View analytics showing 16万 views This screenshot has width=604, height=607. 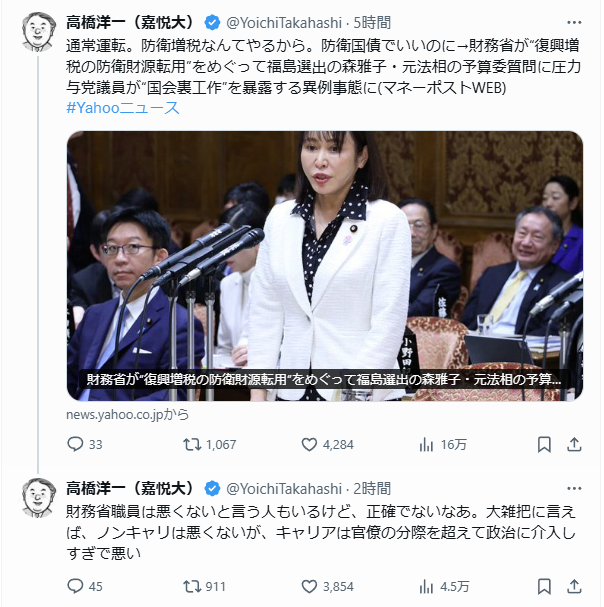pyautogui.click(x=443, y=444)
